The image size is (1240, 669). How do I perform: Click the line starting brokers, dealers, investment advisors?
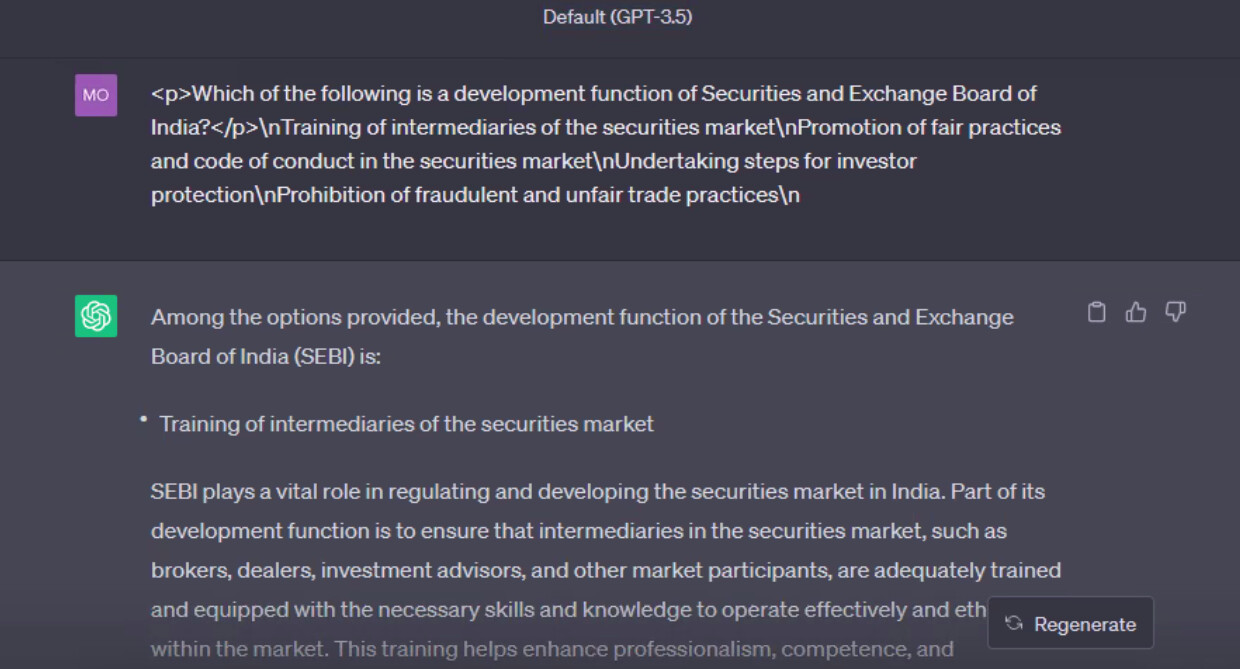(606, 570)
